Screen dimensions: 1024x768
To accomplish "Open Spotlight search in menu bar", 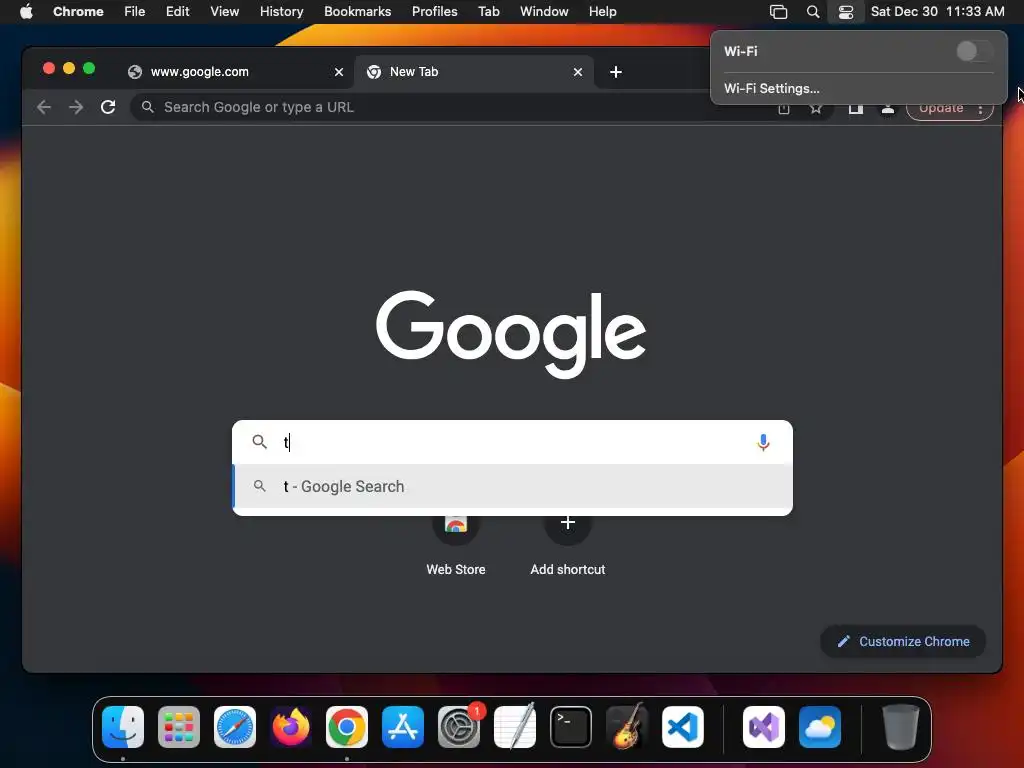I will (812, 12).
